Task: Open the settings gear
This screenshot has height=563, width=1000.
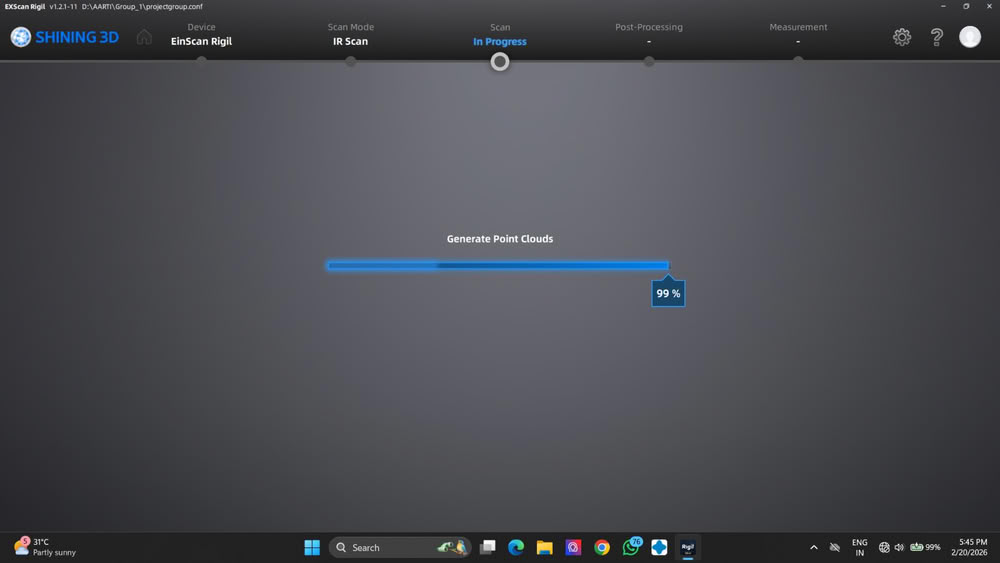Action: click(901, 37)
